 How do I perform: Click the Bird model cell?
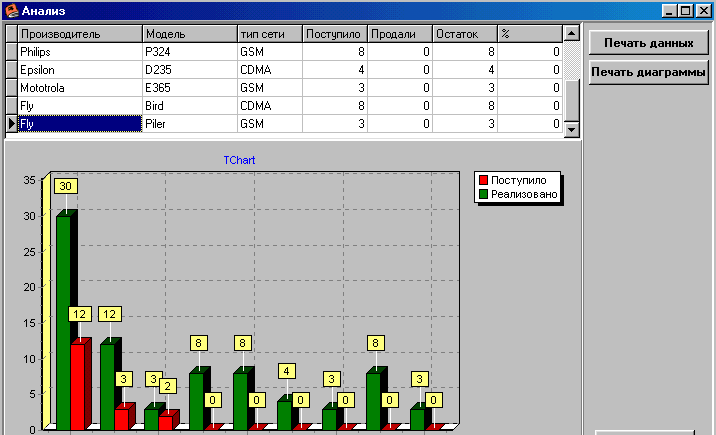point(190,106)
